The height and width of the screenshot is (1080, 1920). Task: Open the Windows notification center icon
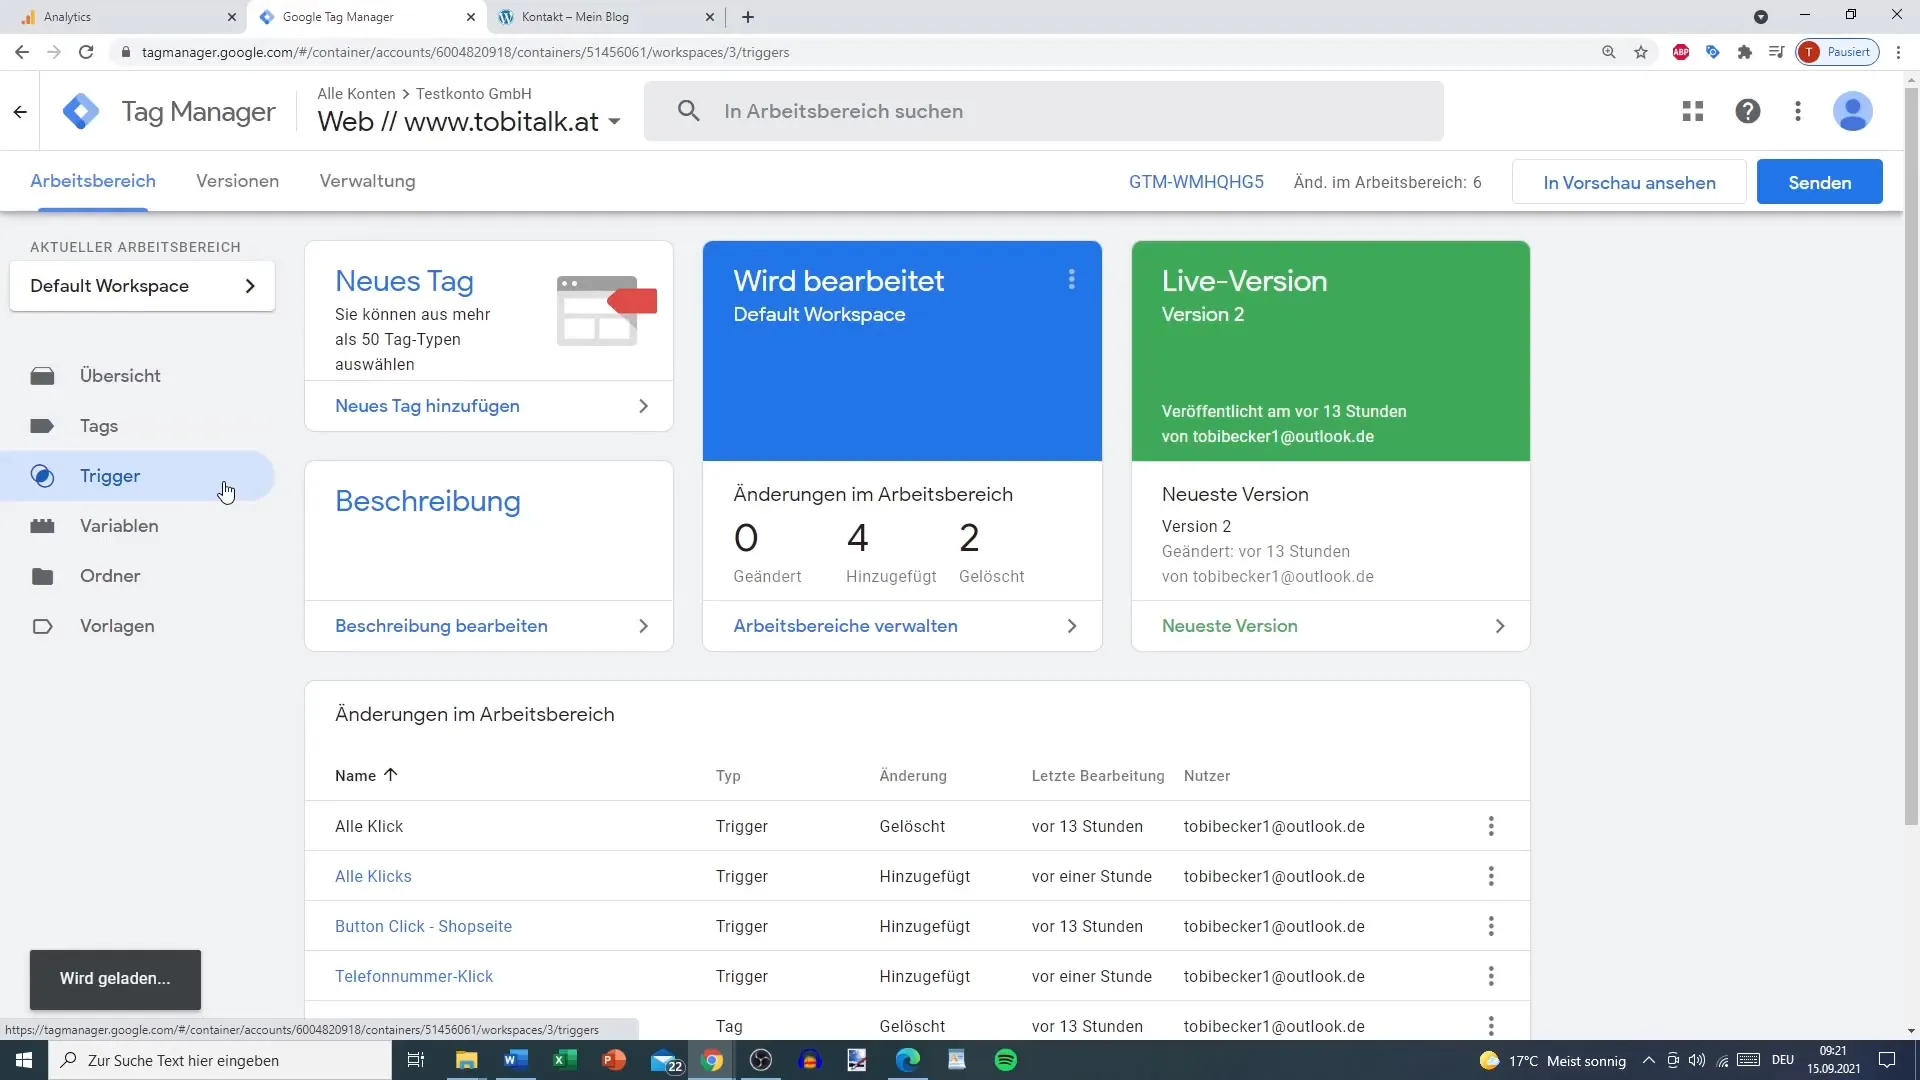[x=1887, y=1060]
